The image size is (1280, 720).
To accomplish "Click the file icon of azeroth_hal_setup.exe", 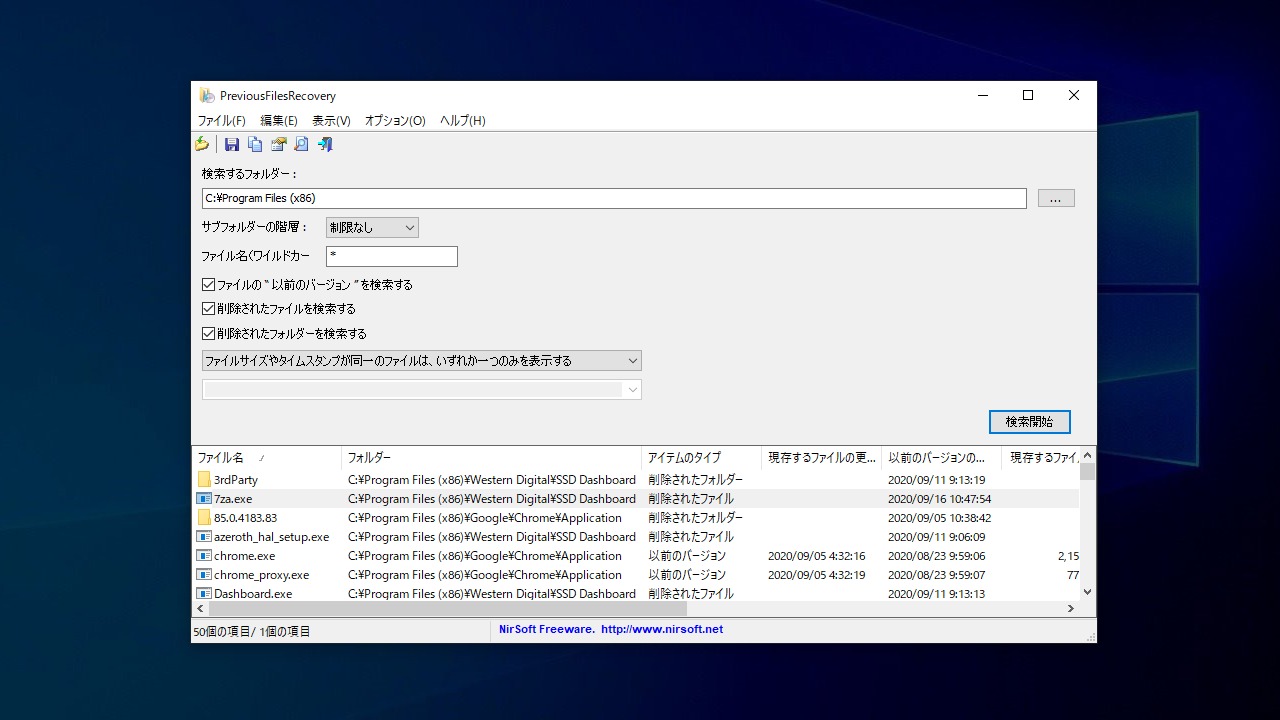I will 204,537.
